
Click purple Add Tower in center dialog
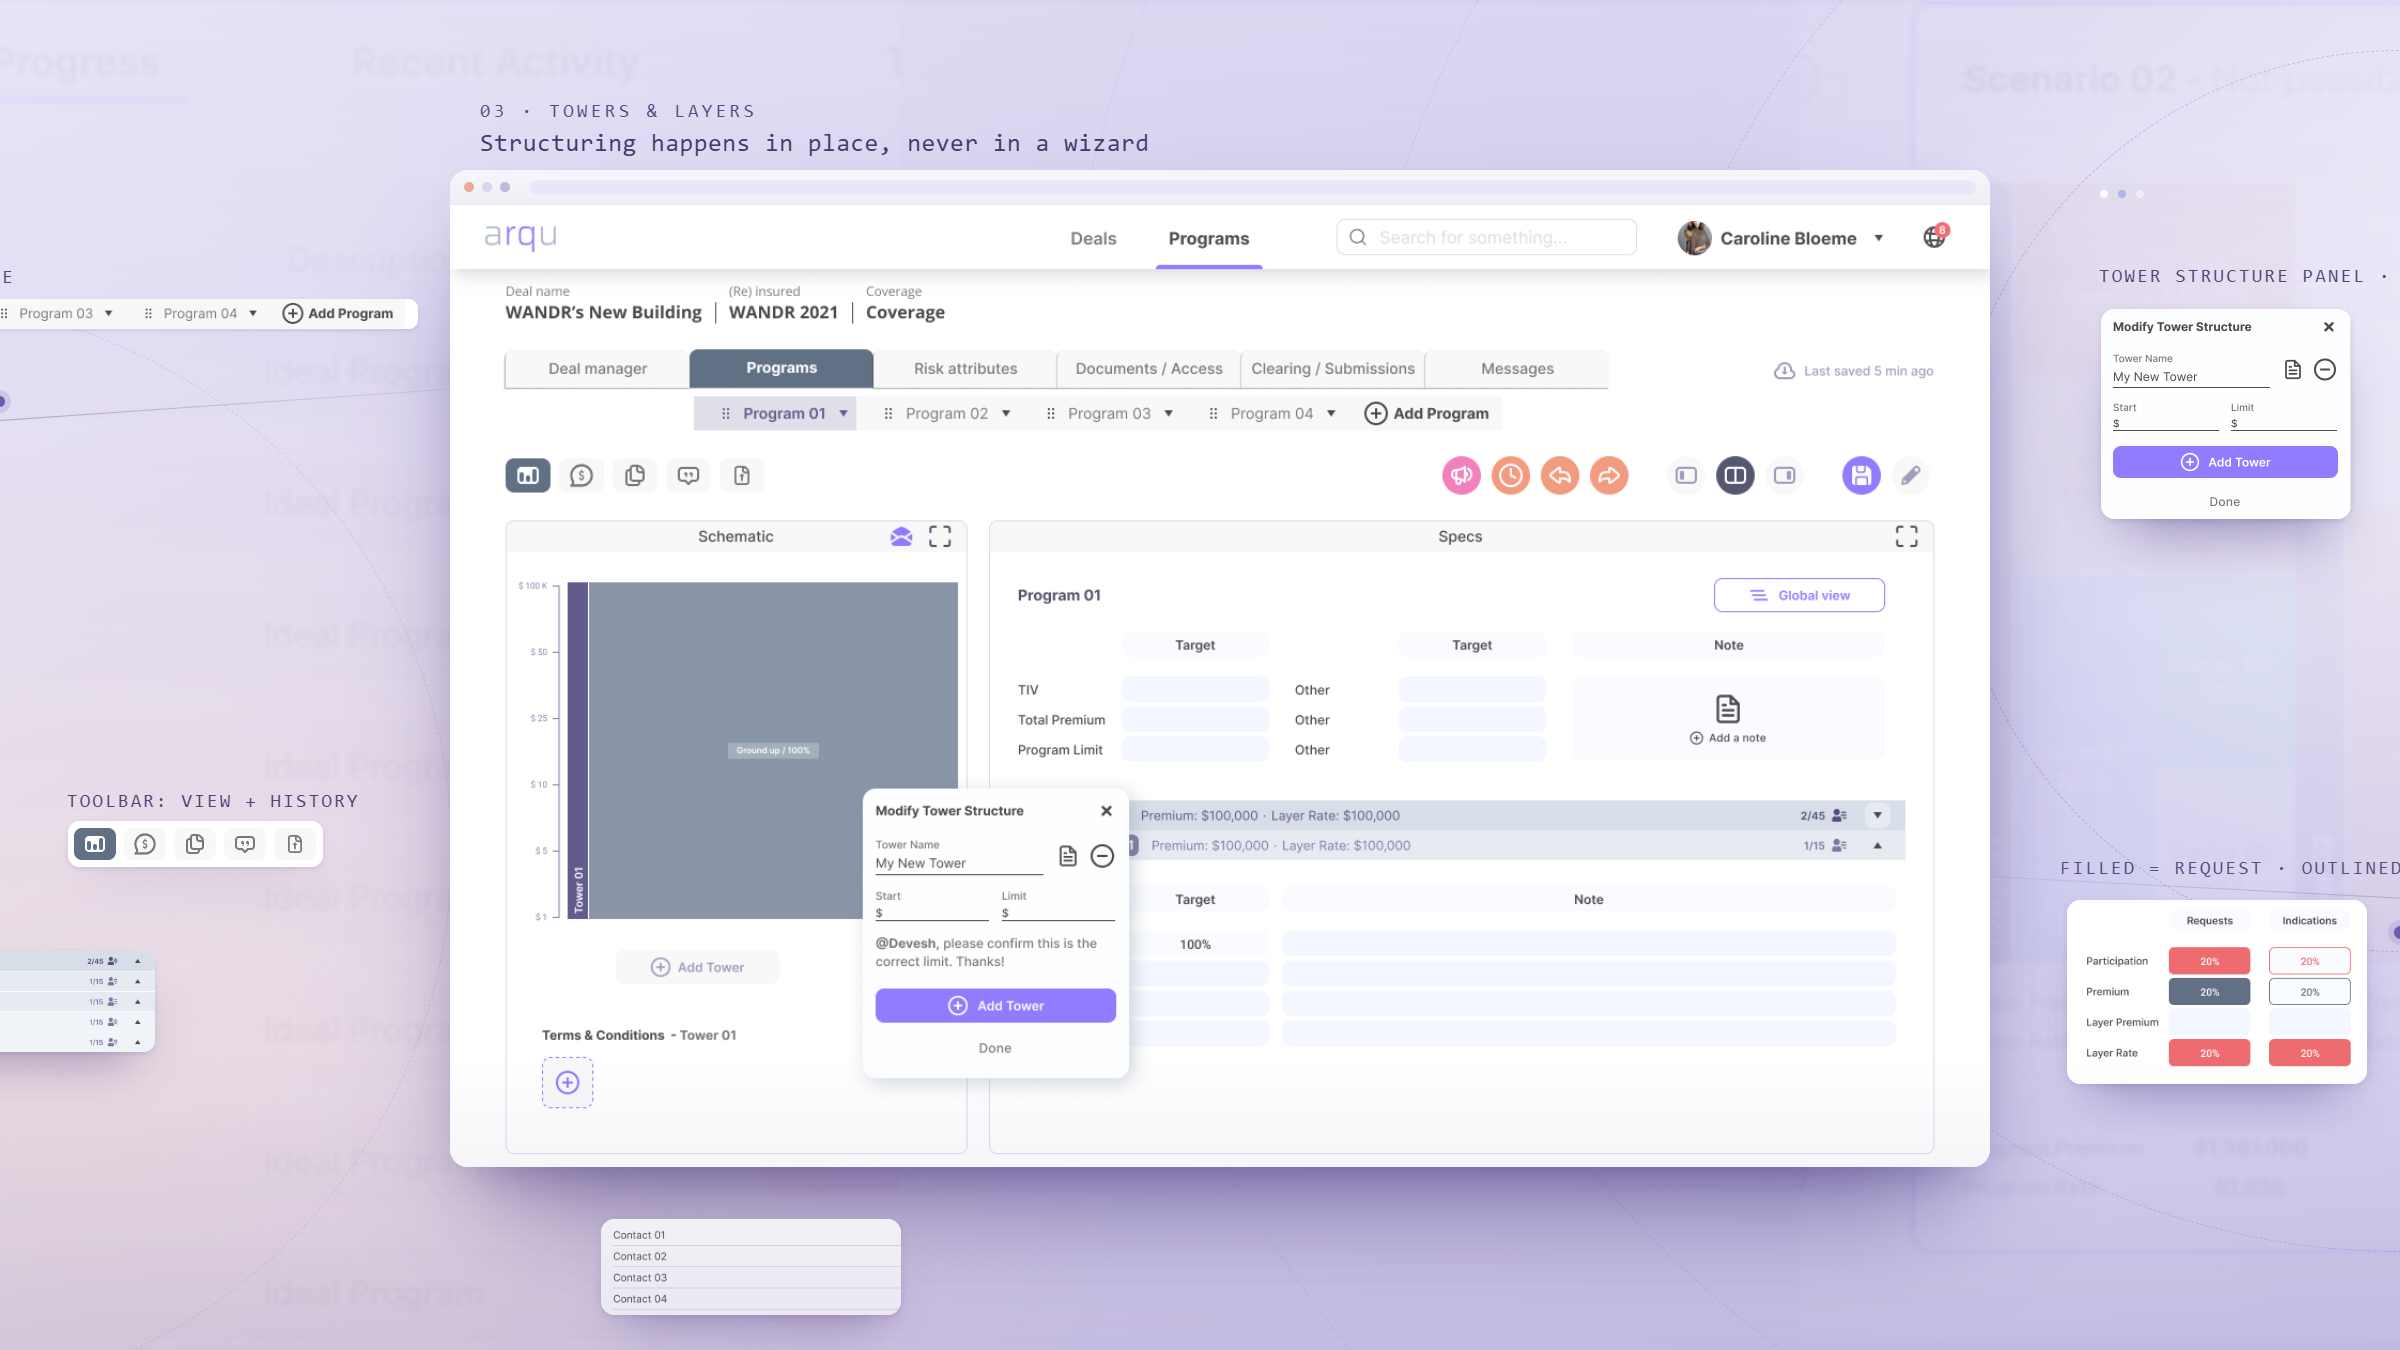click(x=995, y=1006)
